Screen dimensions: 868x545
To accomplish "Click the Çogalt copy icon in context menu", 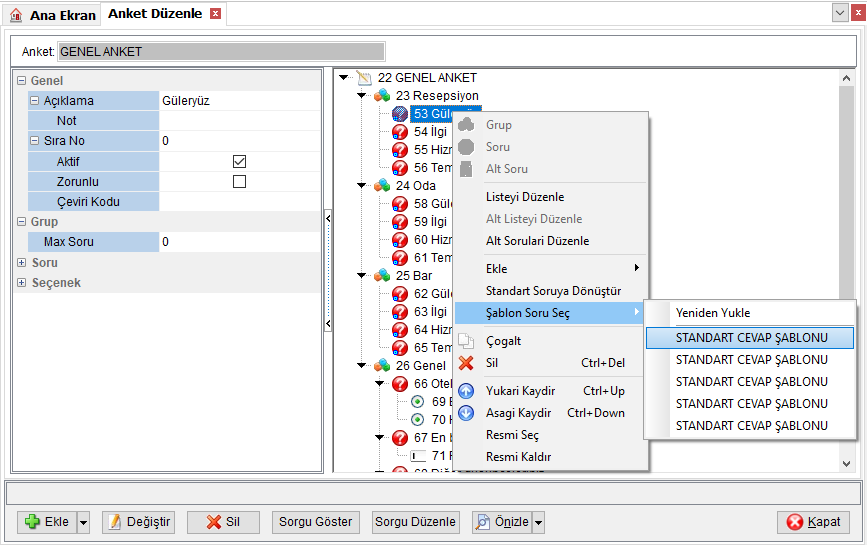I will click(x=466, y=341).
